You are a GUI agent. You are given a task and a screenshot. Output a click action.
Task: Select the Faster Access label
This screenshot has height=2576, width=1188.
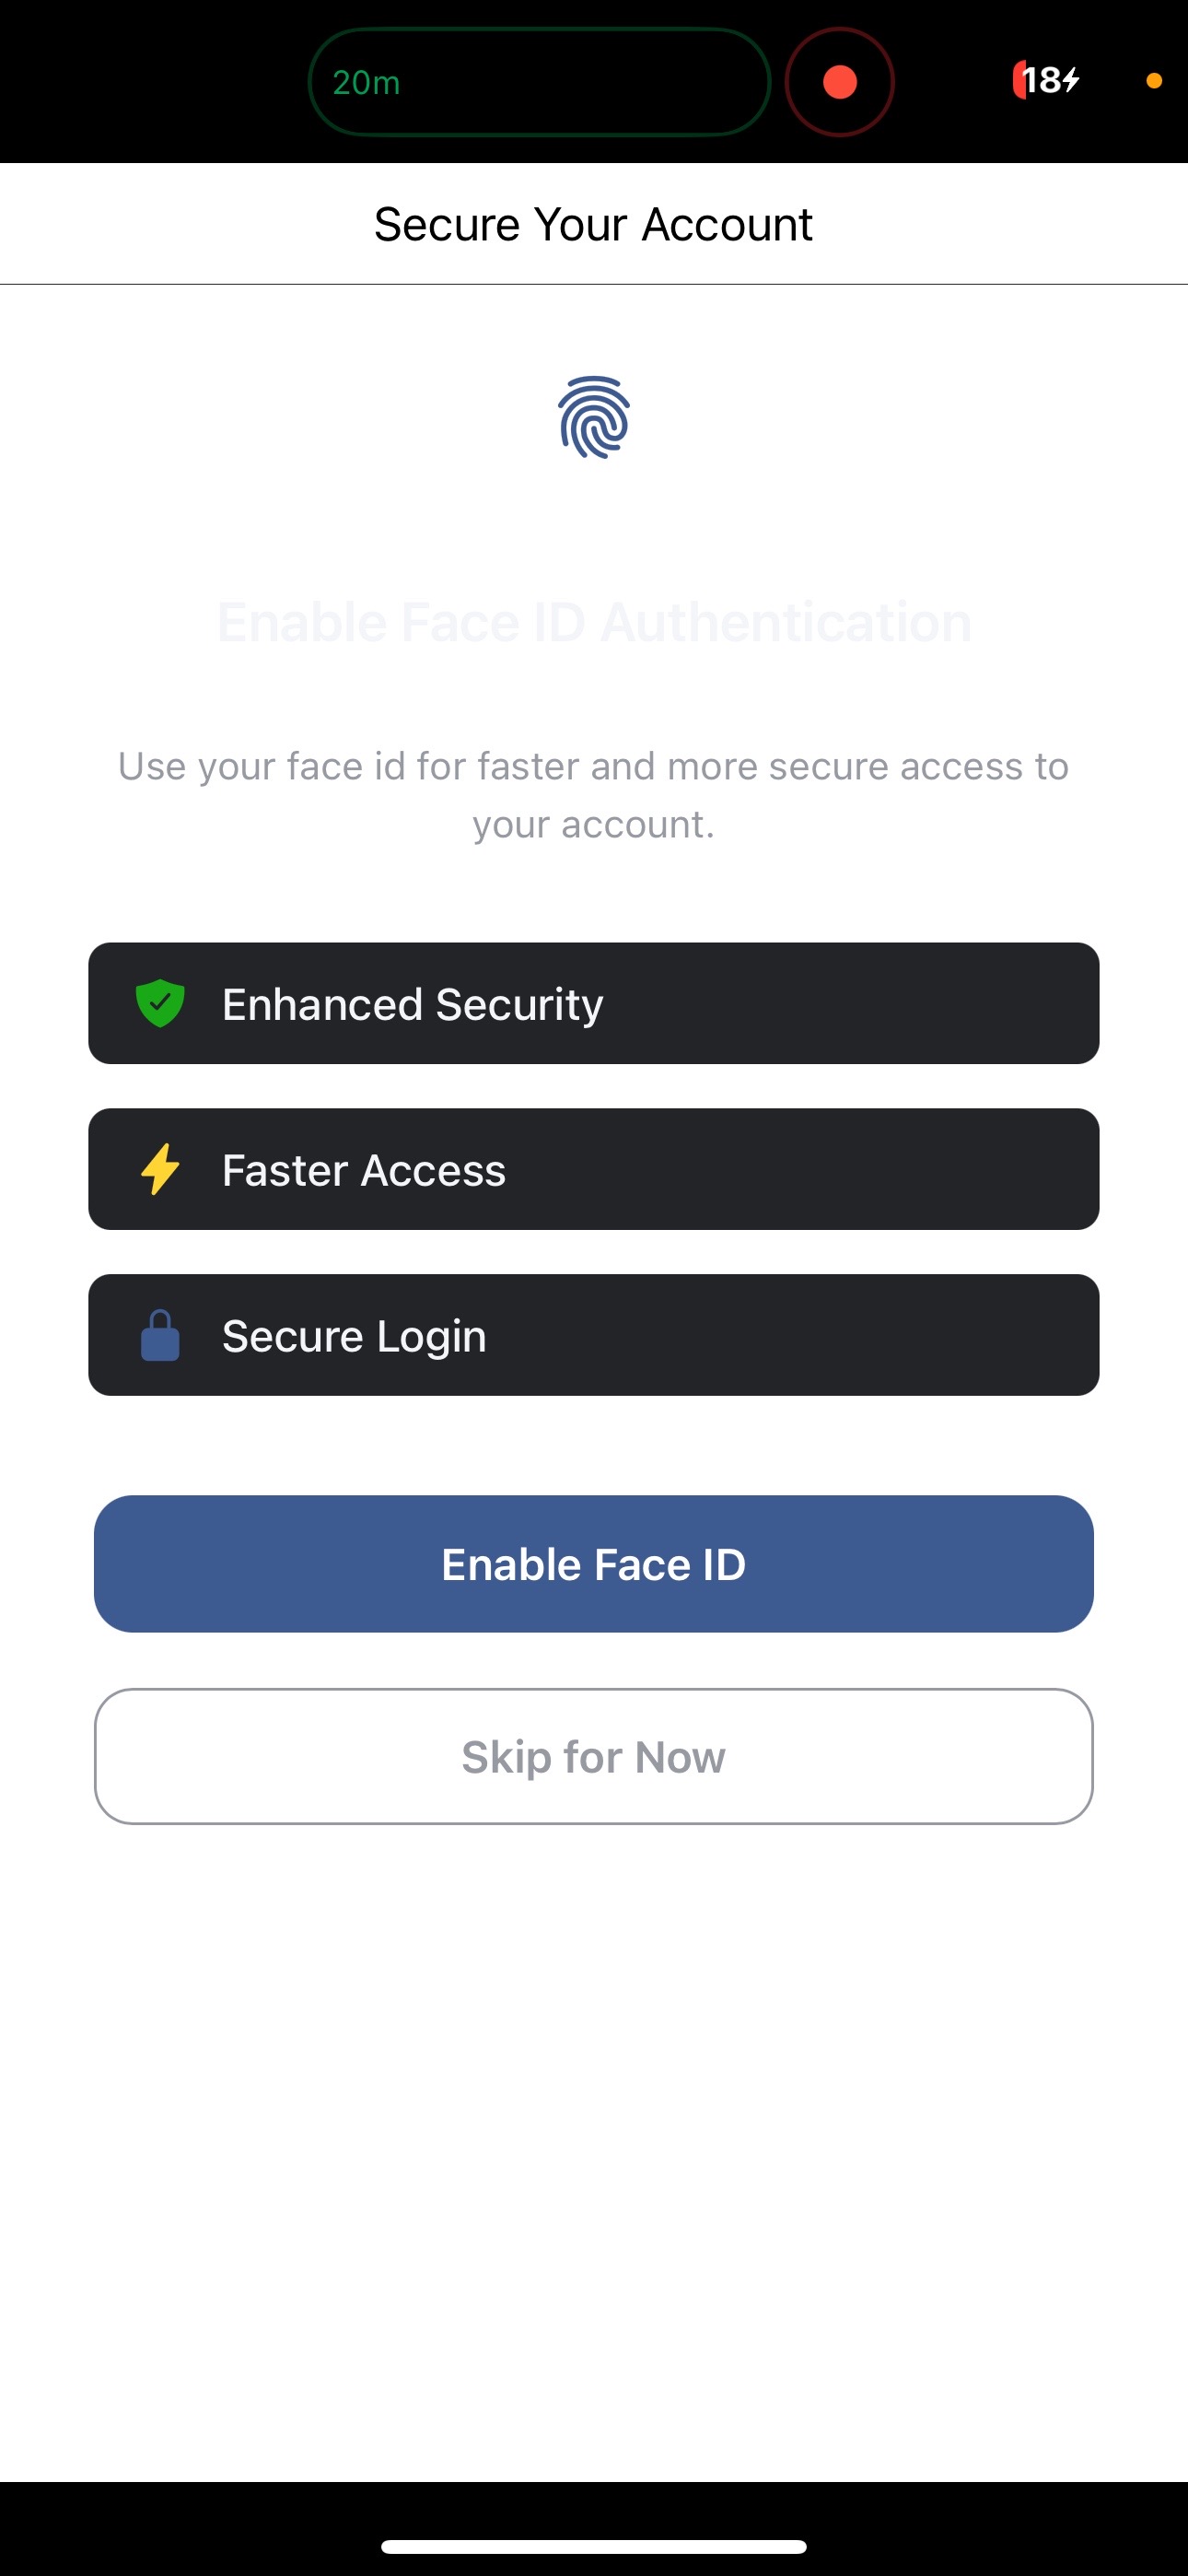(x=364, y=1170)
